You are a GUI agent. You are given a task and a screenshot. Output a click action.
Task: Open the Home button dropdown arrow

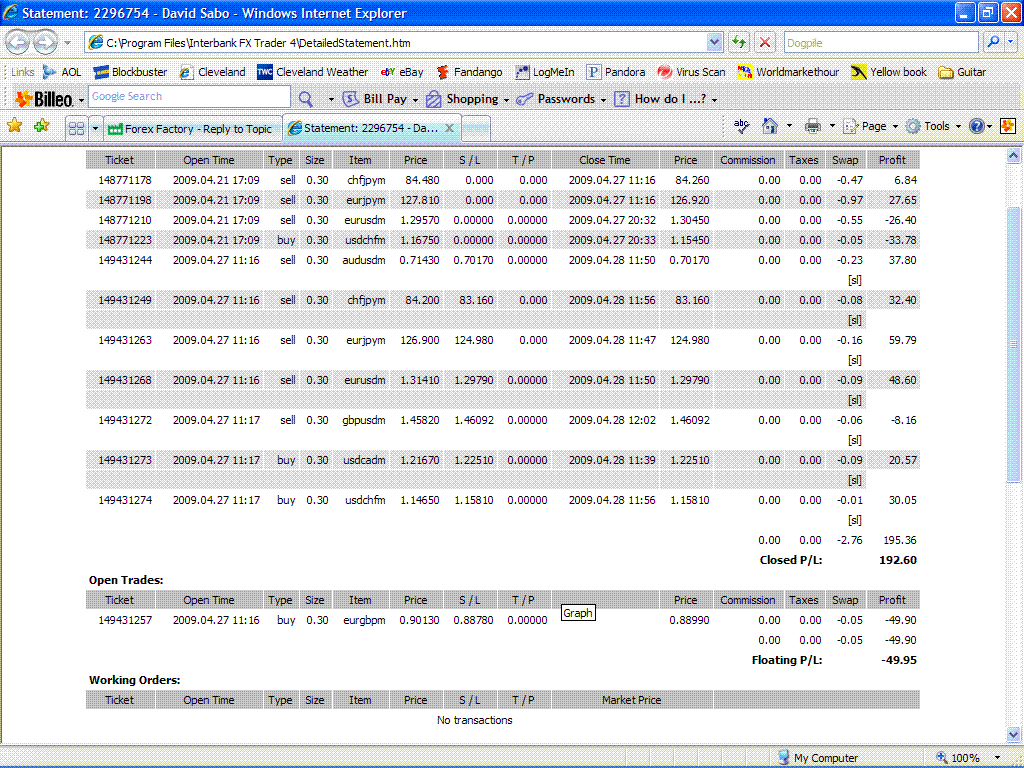pyautogui.click(x=789, y=126)
